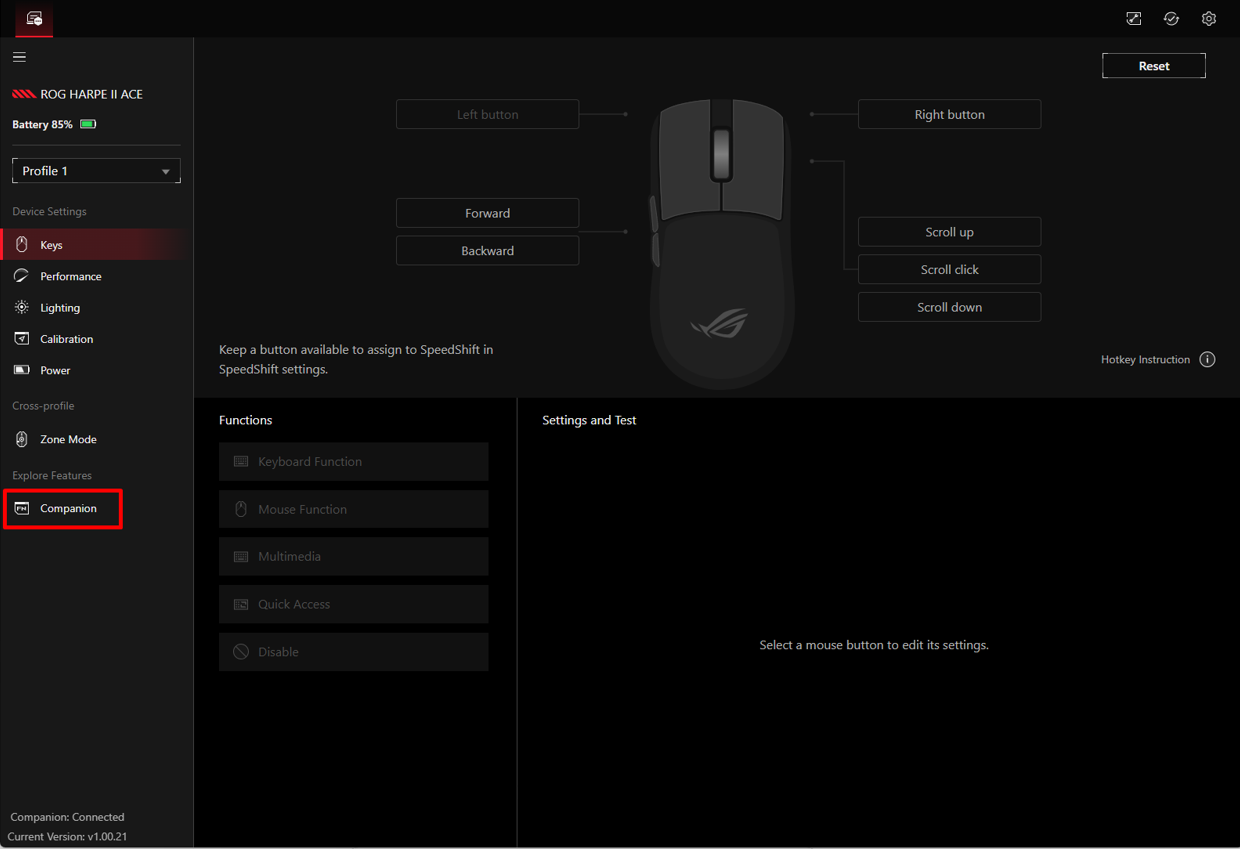Click the Multimedia icon
Viewport: 1240px width, 849px height.
pyautogui.click(x=241, y=557)
